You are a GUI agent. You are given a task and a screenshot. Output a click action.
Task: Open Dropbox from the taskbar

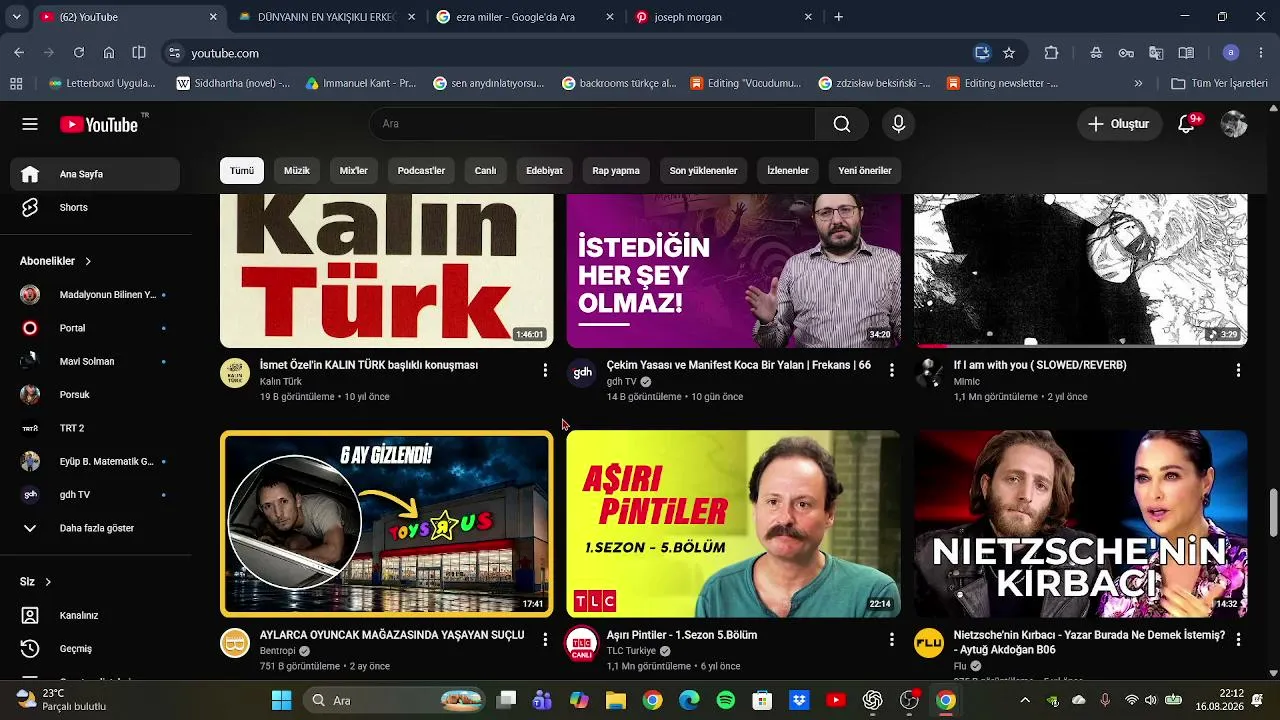click(x=799, y=700)
